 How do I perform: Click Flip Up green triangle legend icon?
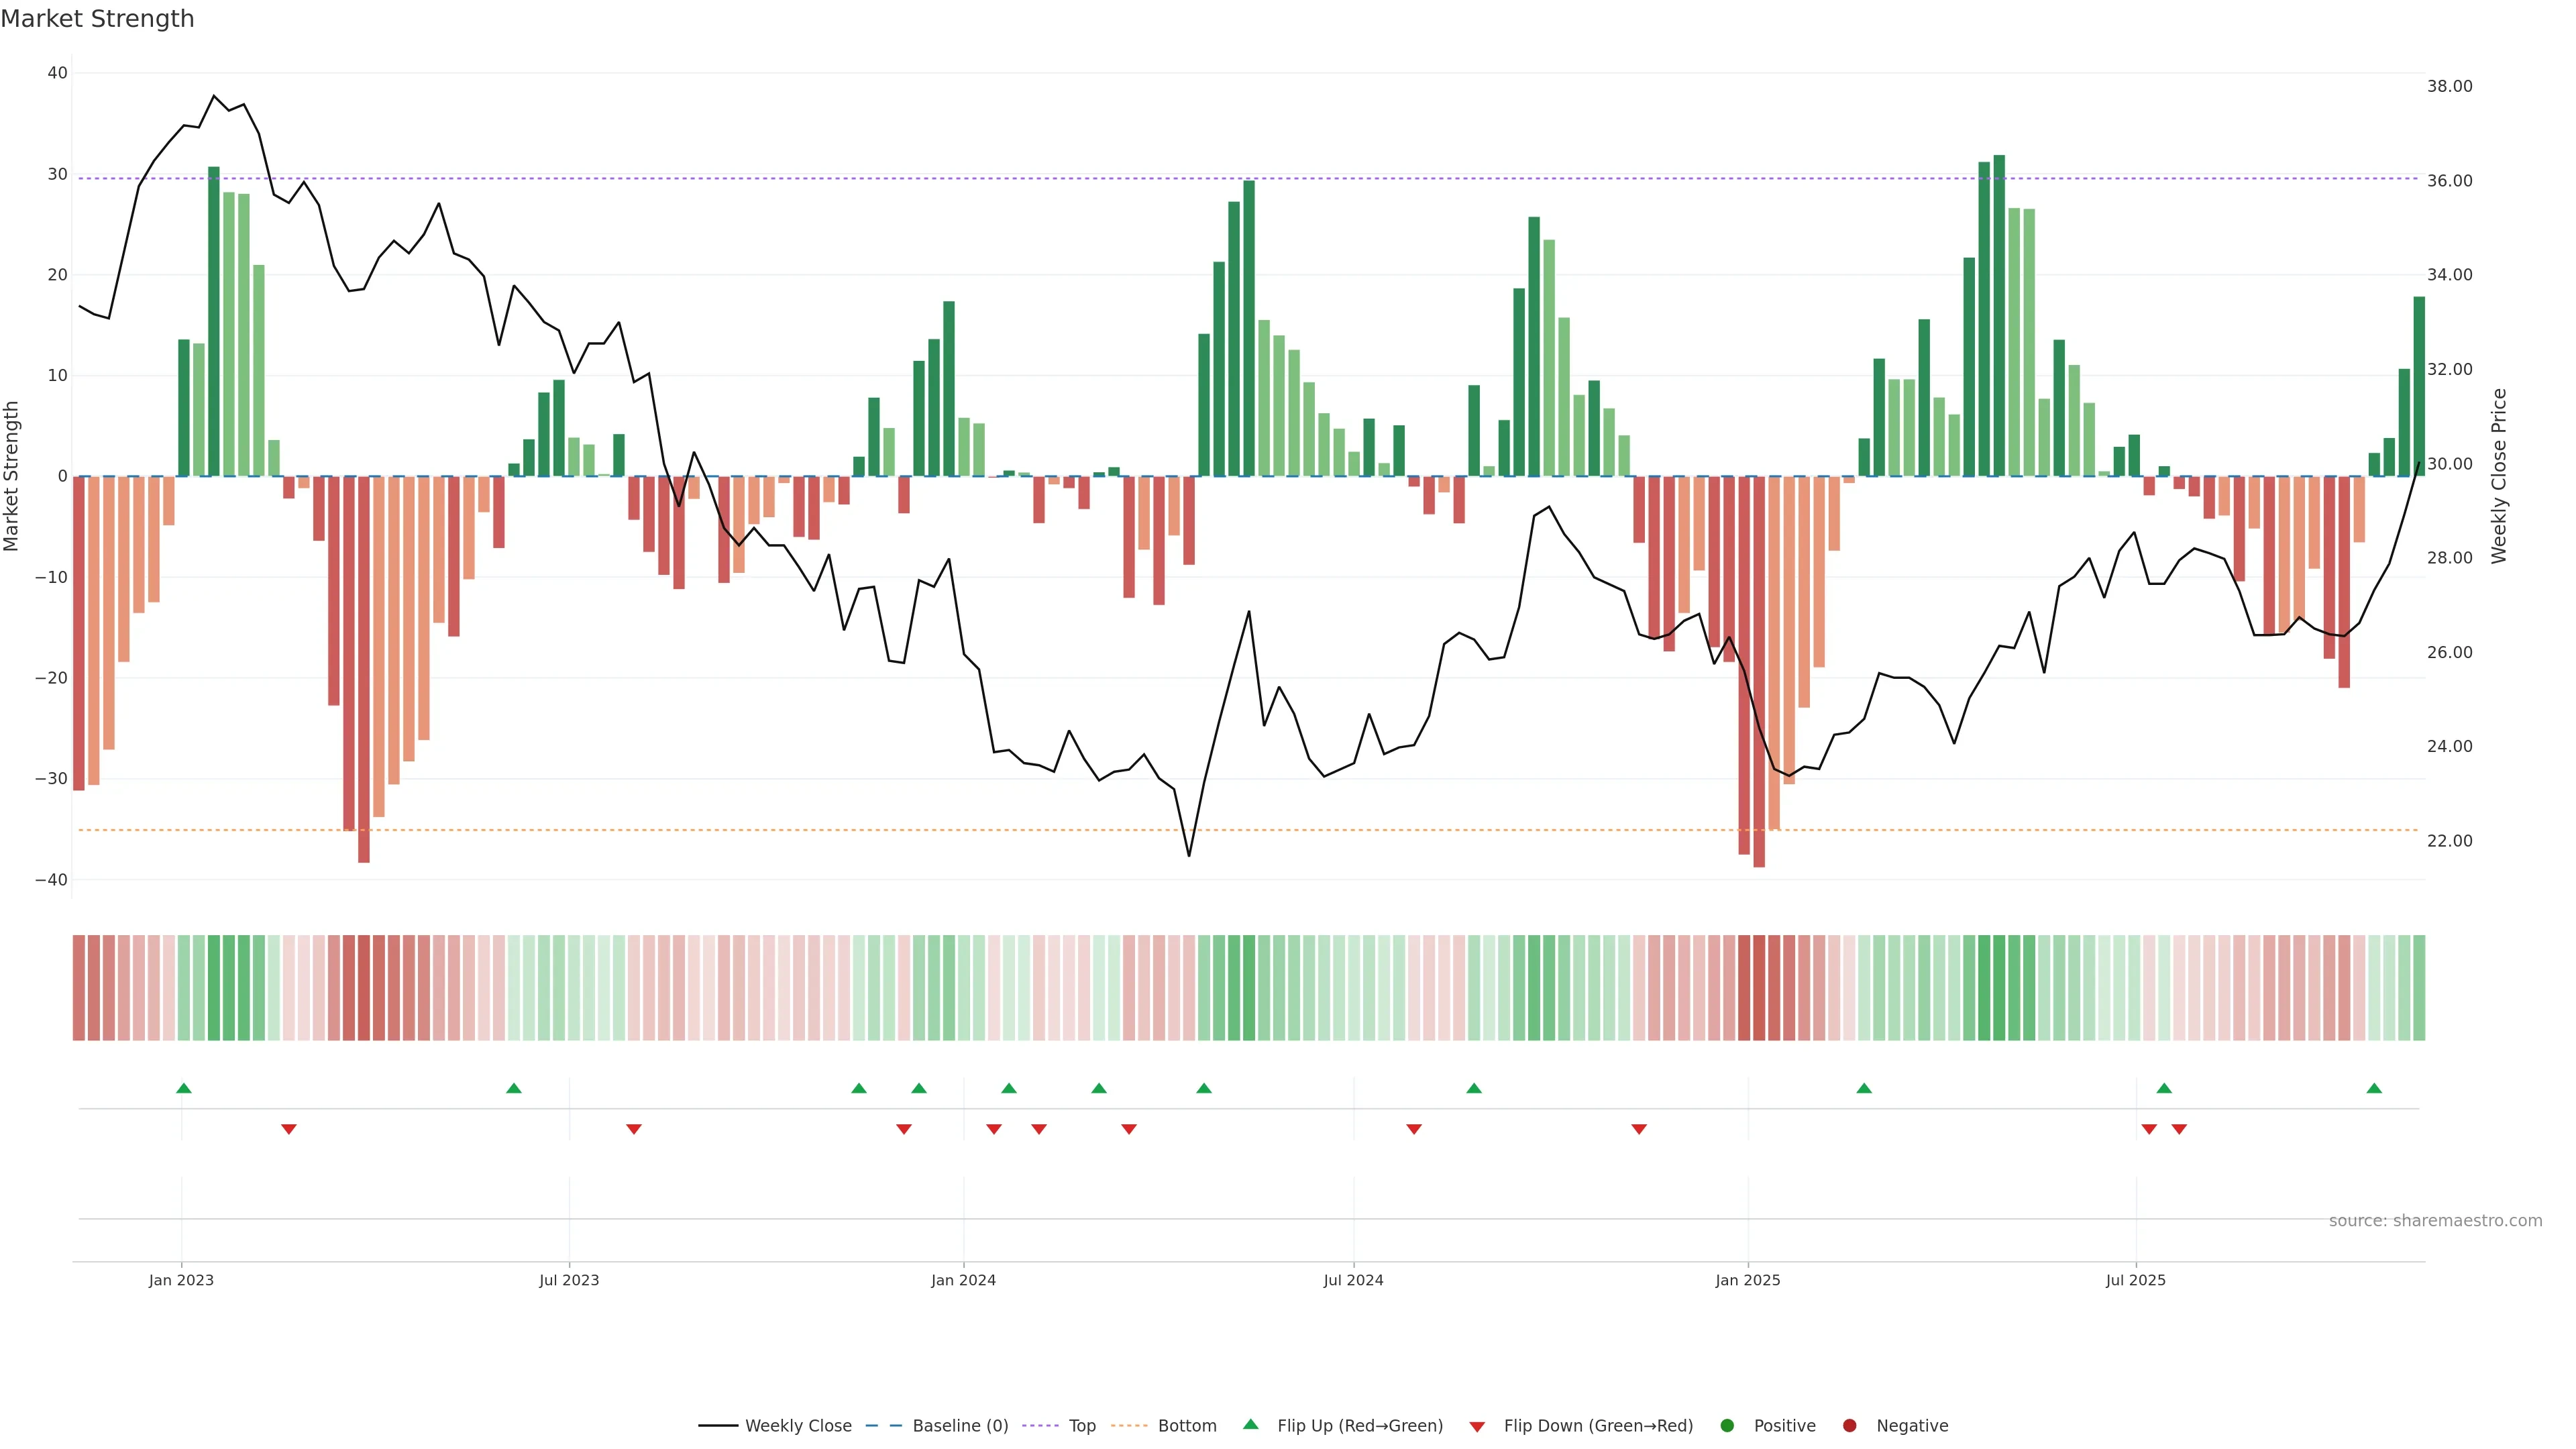pyautogui.click(x=1250, y=1424)
